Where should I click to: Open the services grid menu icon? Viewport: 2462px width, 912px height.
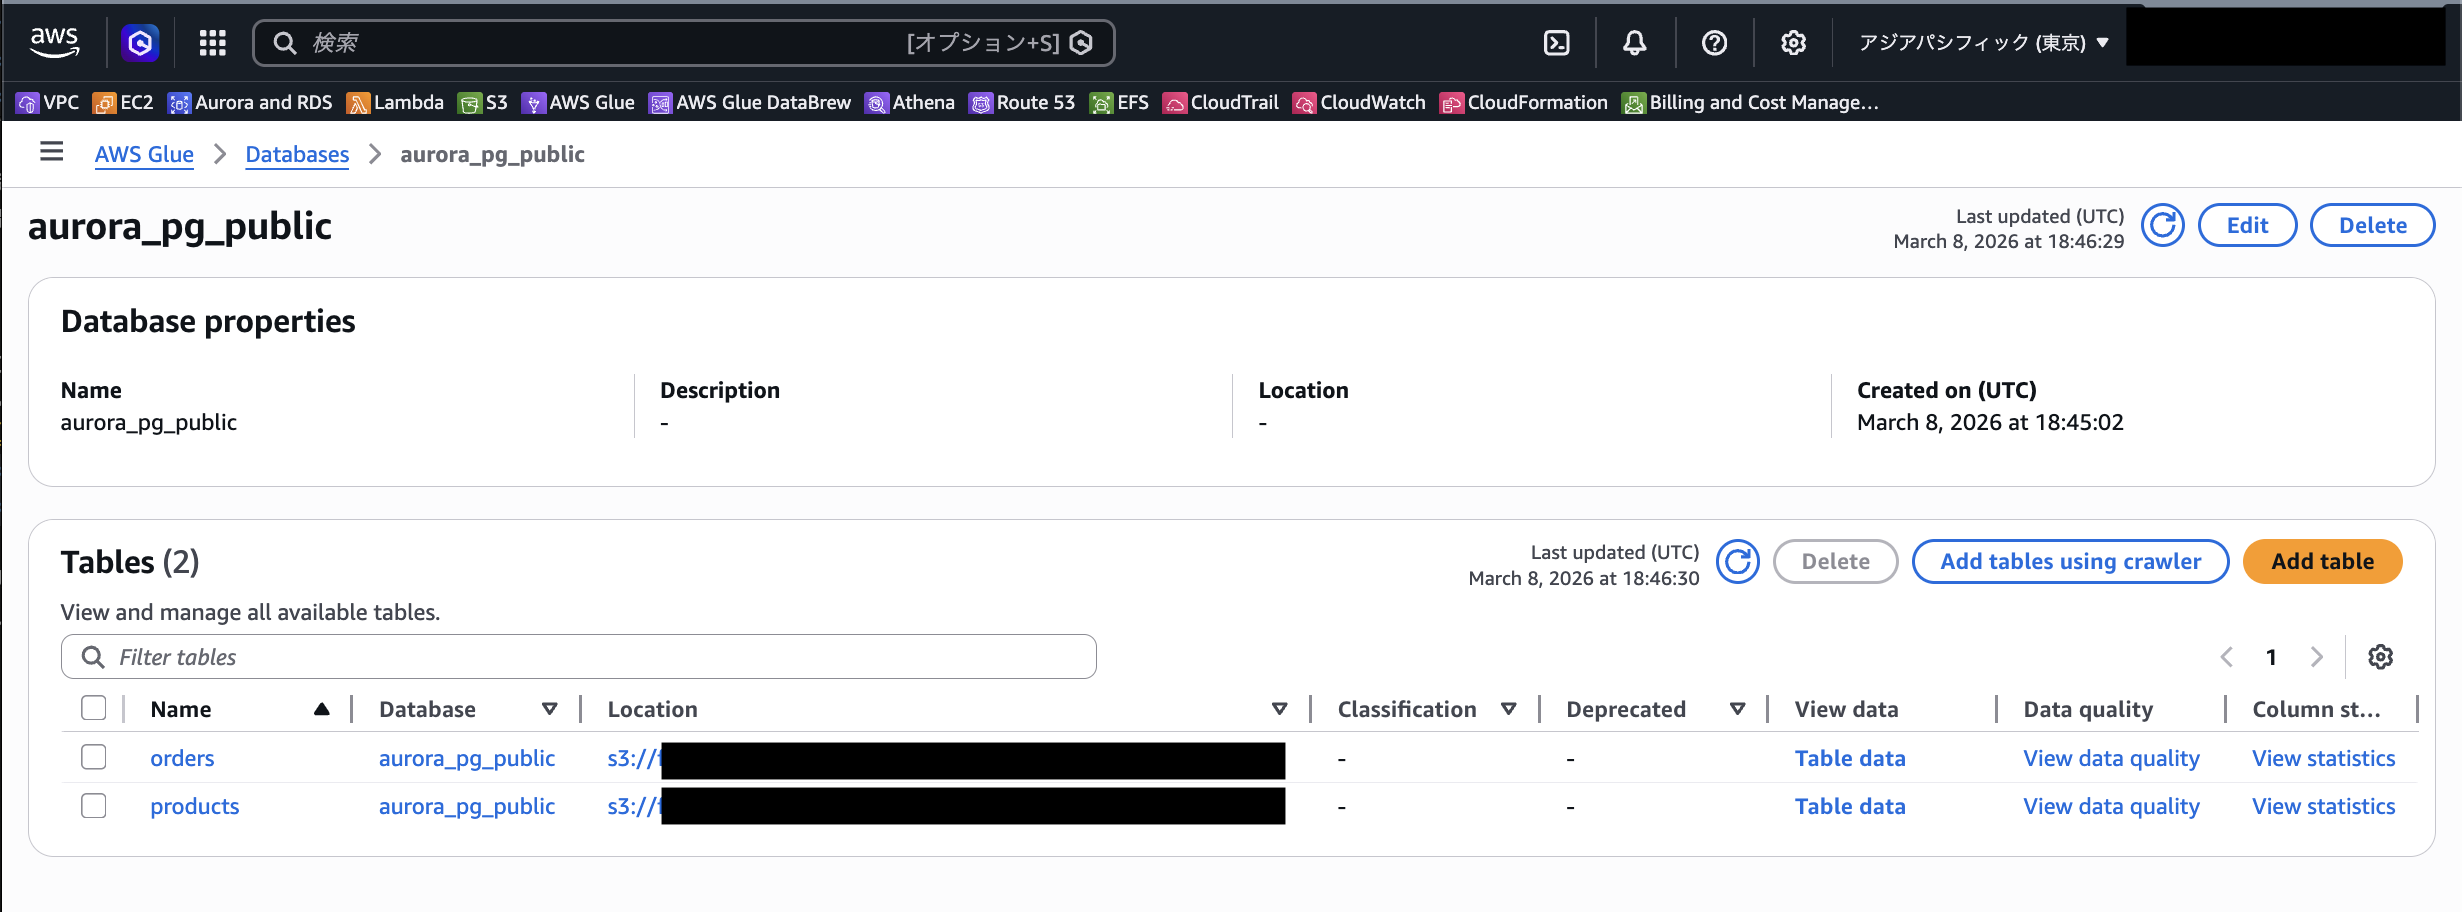[x=212, y=43]
